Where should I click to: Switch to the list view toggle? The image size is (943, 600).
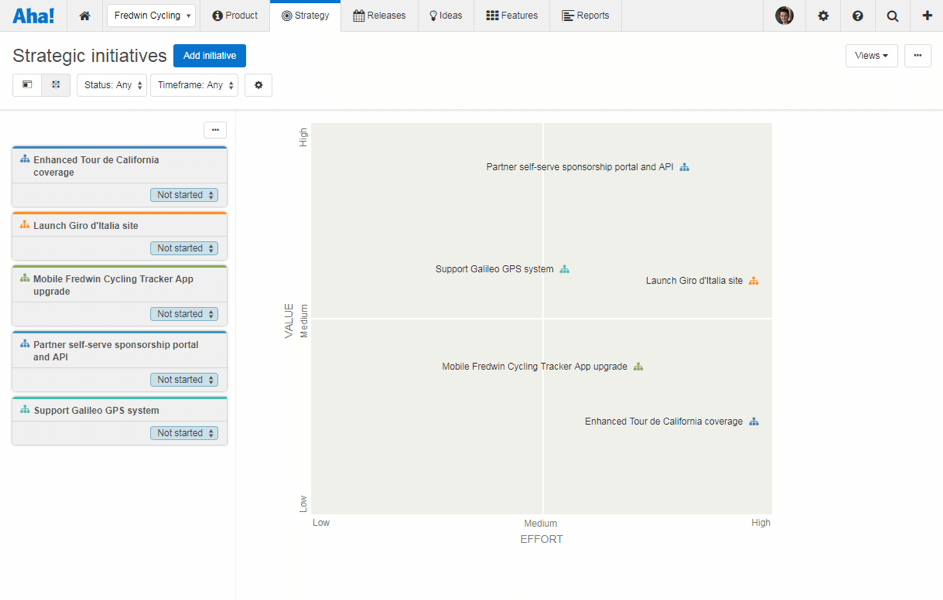pyautogui.click(x=27, y=85)
